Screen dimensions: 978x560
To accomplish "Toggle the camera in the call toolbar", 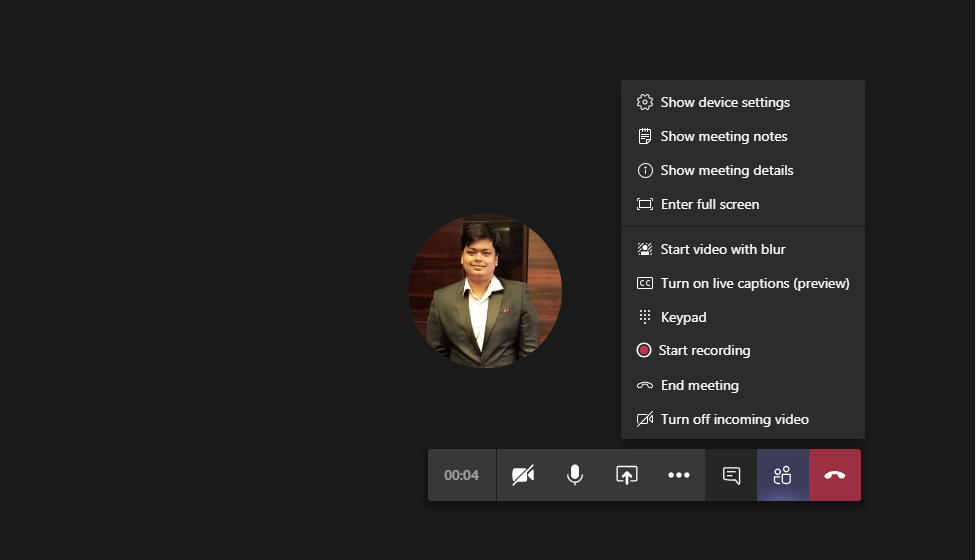I will [x=523, y=475].
